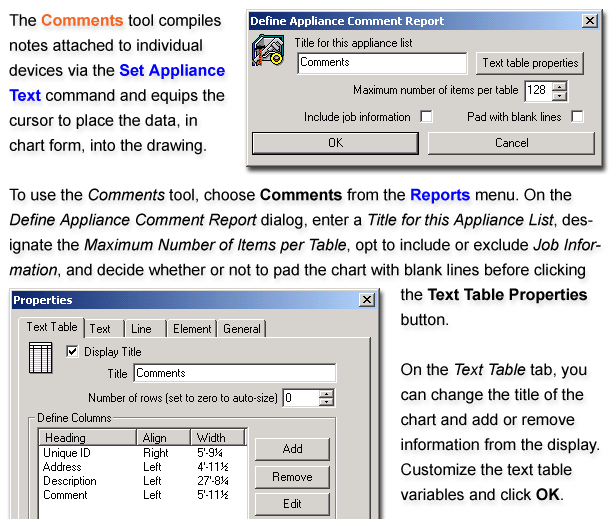Click the Edit column button
Image resolution: width=612 pixels, height=519 pixels.
[x=292, y=504]
